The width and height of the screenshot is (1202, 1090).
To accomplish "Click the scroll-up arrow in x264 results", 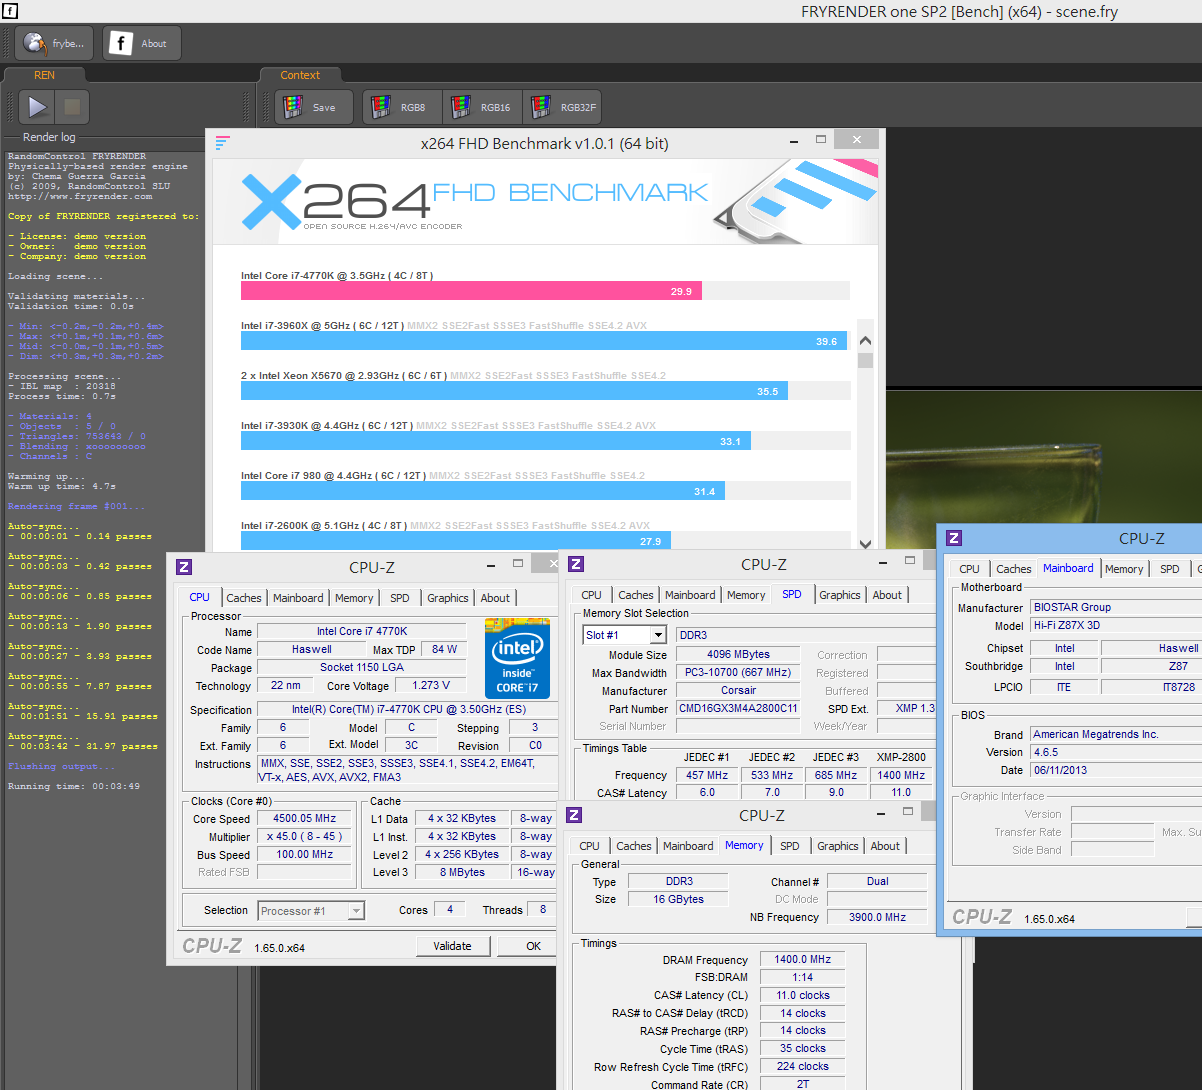I will pyautogui.click(x=865, y=340).
